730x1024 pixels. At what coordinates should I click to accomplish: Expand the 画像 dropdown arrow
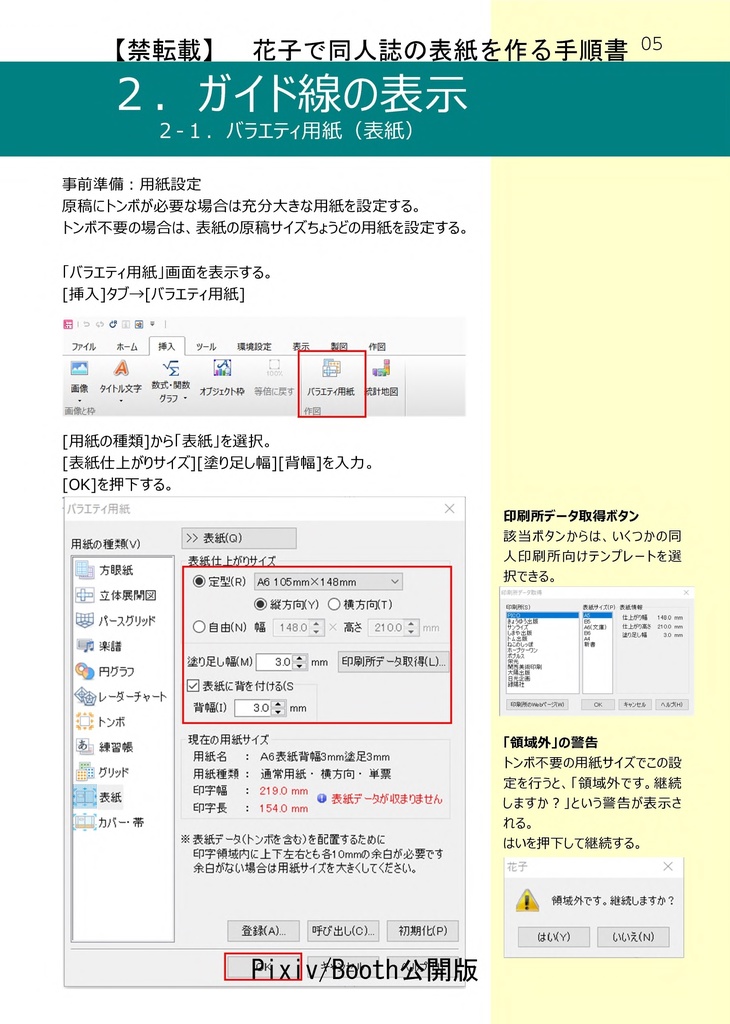point(79,400)
